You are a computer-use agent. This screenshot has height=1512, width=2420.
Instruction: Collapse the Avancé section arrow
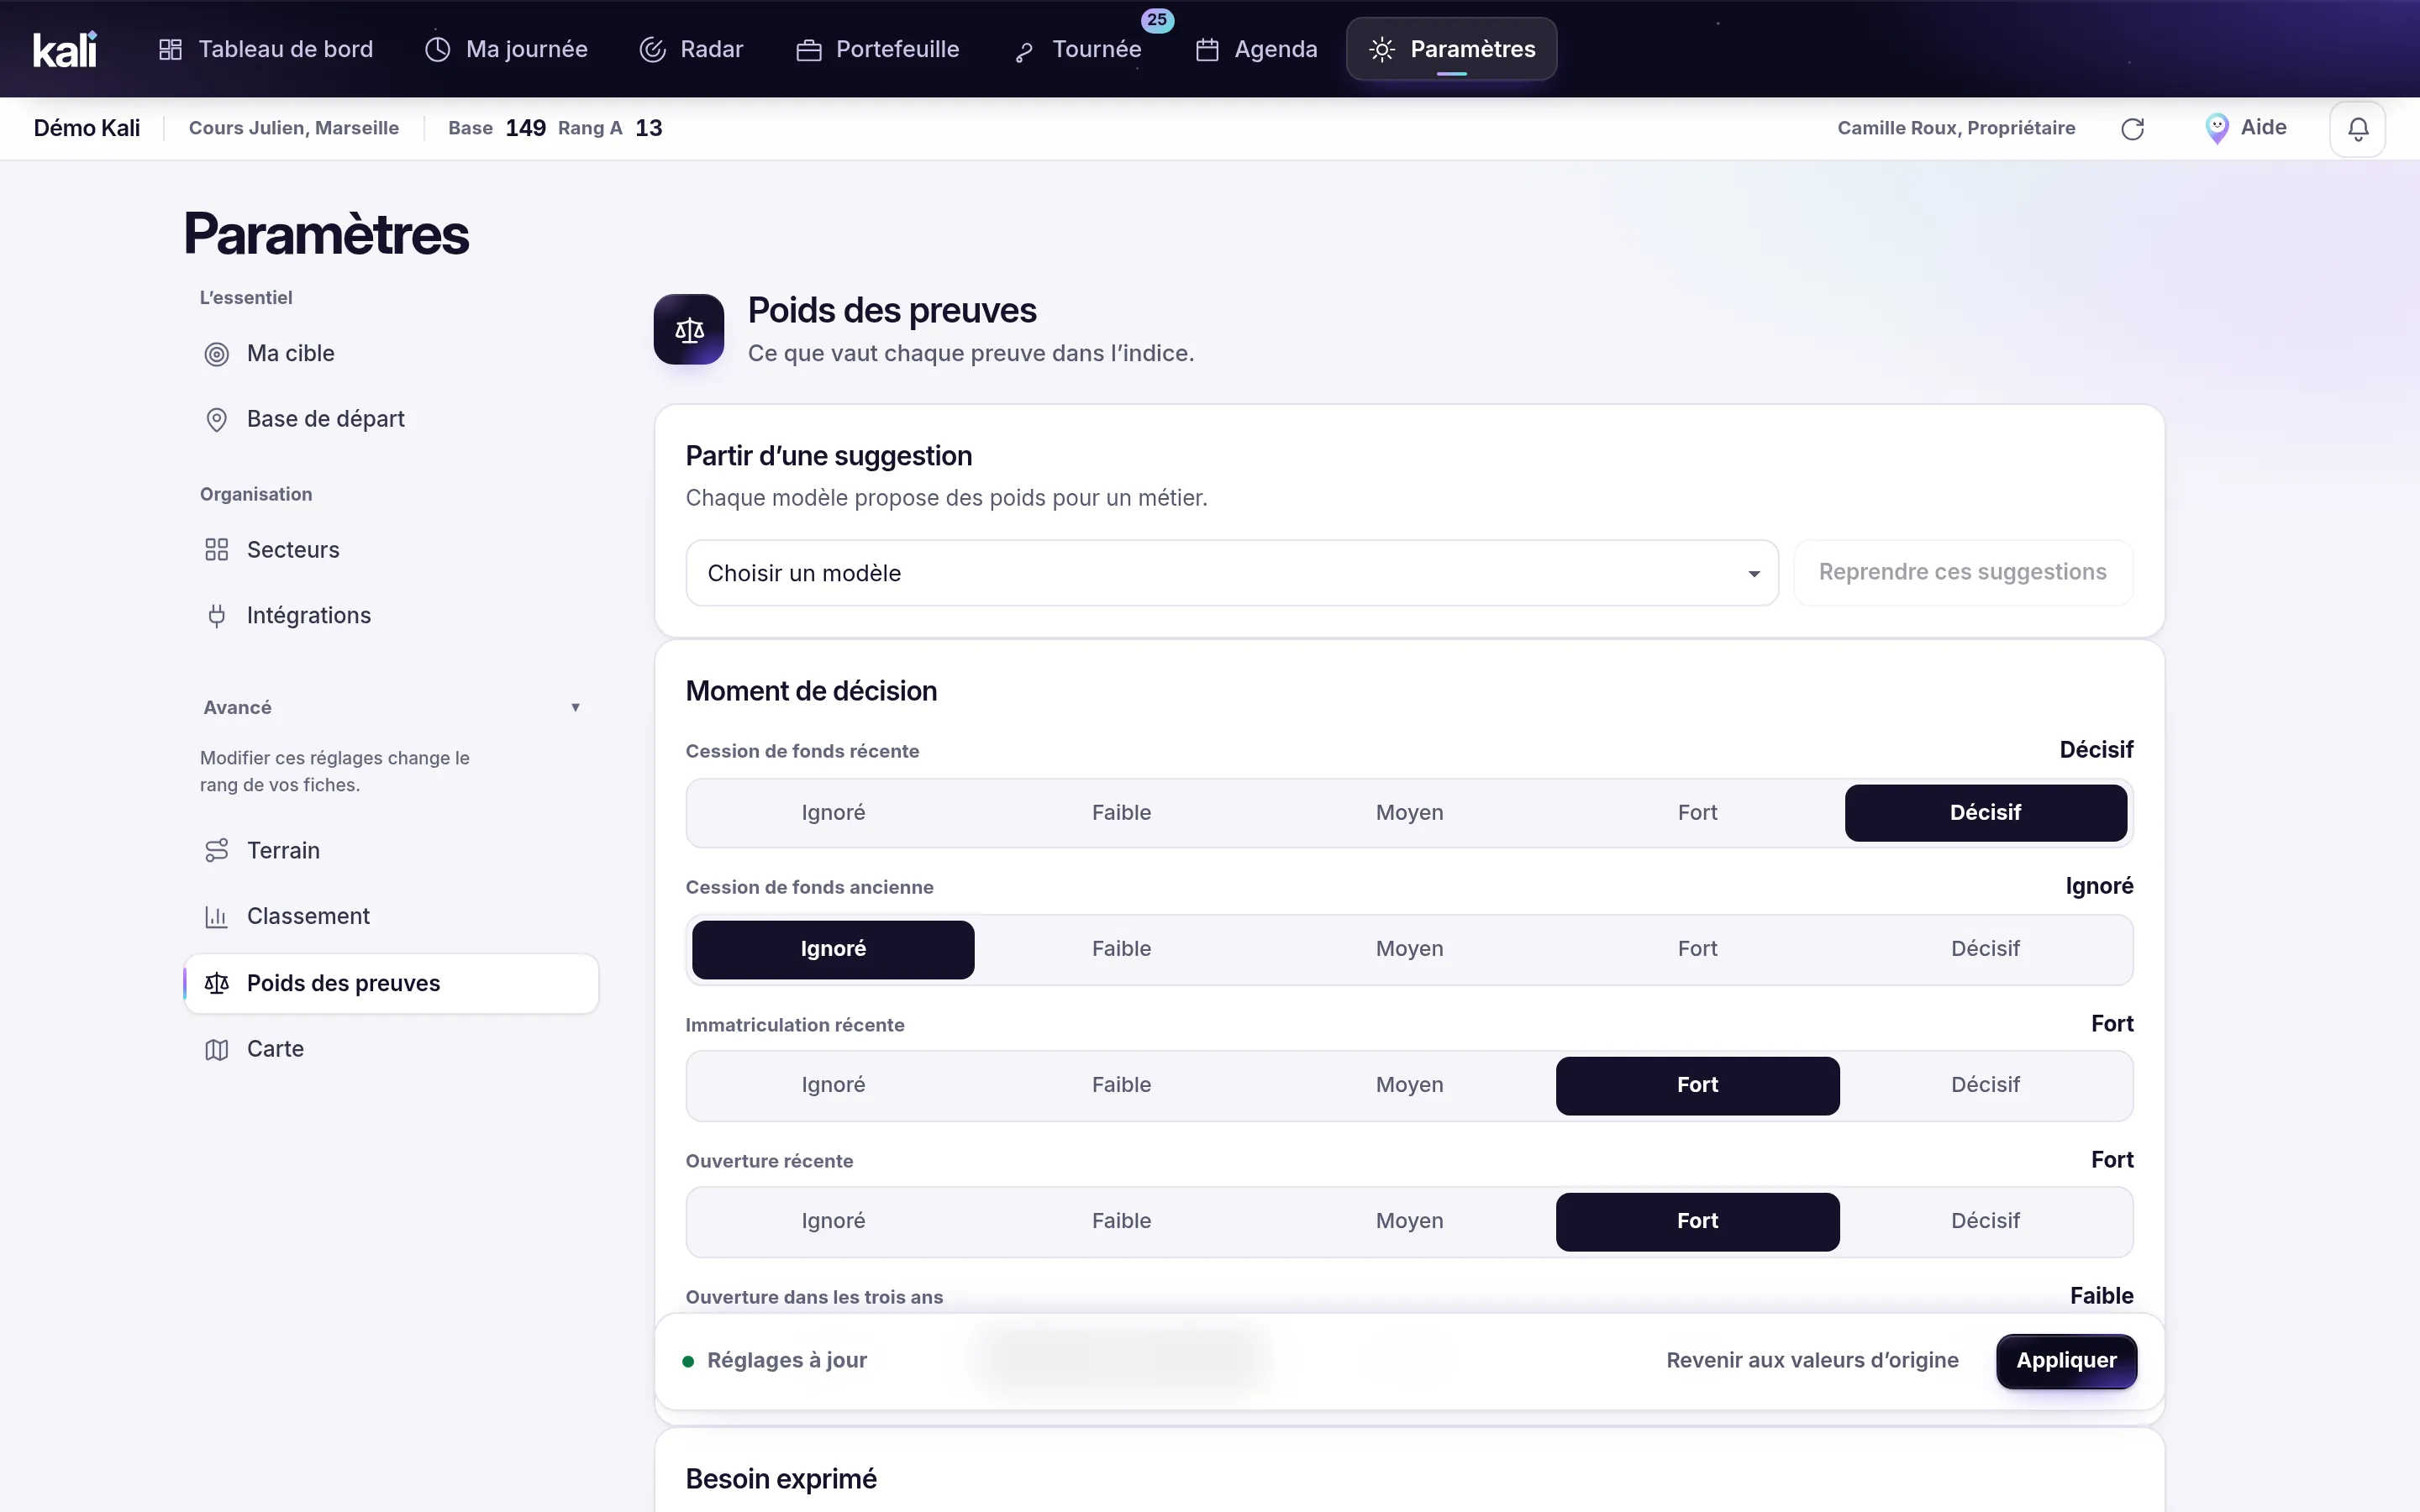[575, 708]
